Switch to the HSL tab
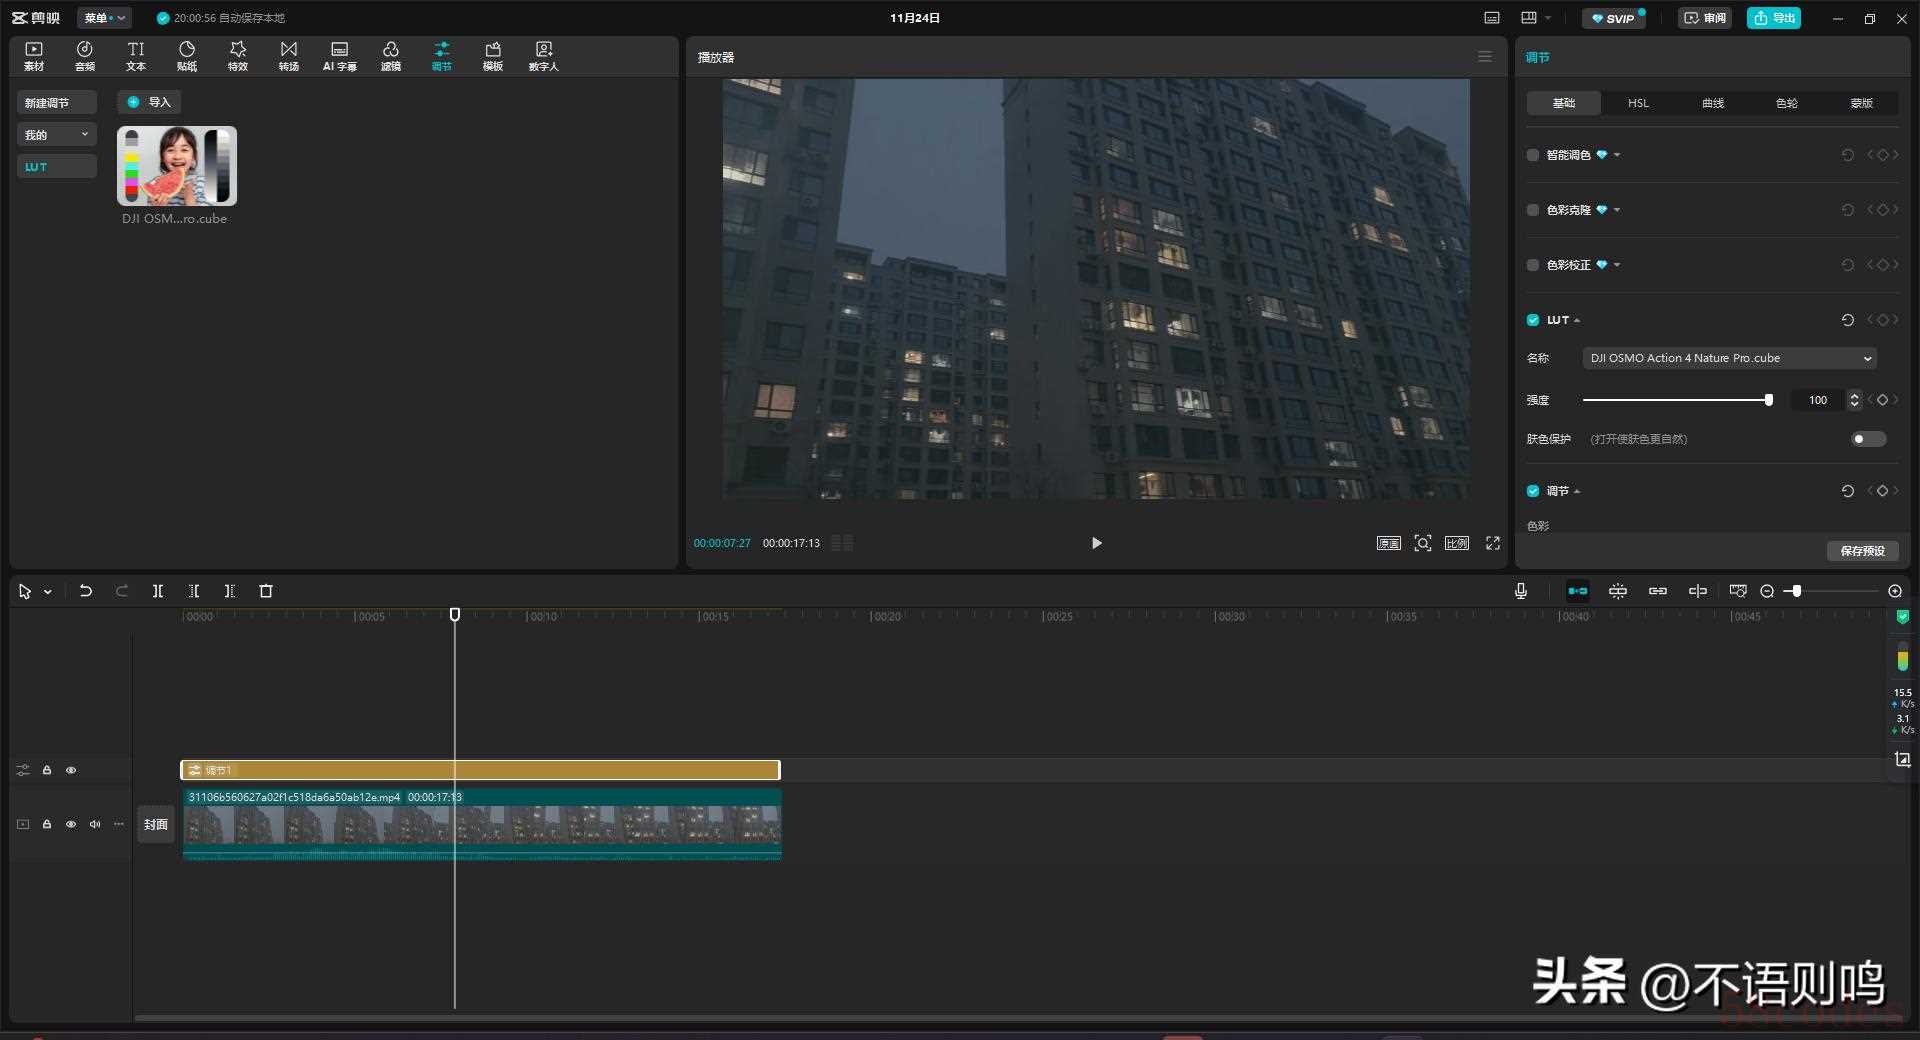The image size is (1920, 1040). 1638,103
